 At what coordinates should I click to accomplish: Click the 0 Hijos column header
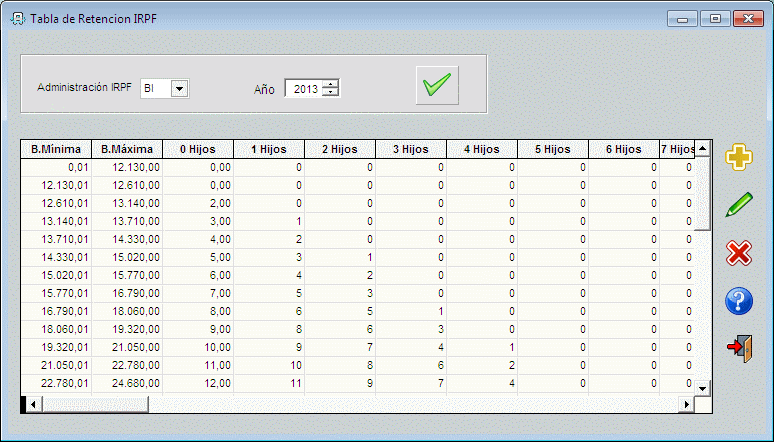[198, 149]
